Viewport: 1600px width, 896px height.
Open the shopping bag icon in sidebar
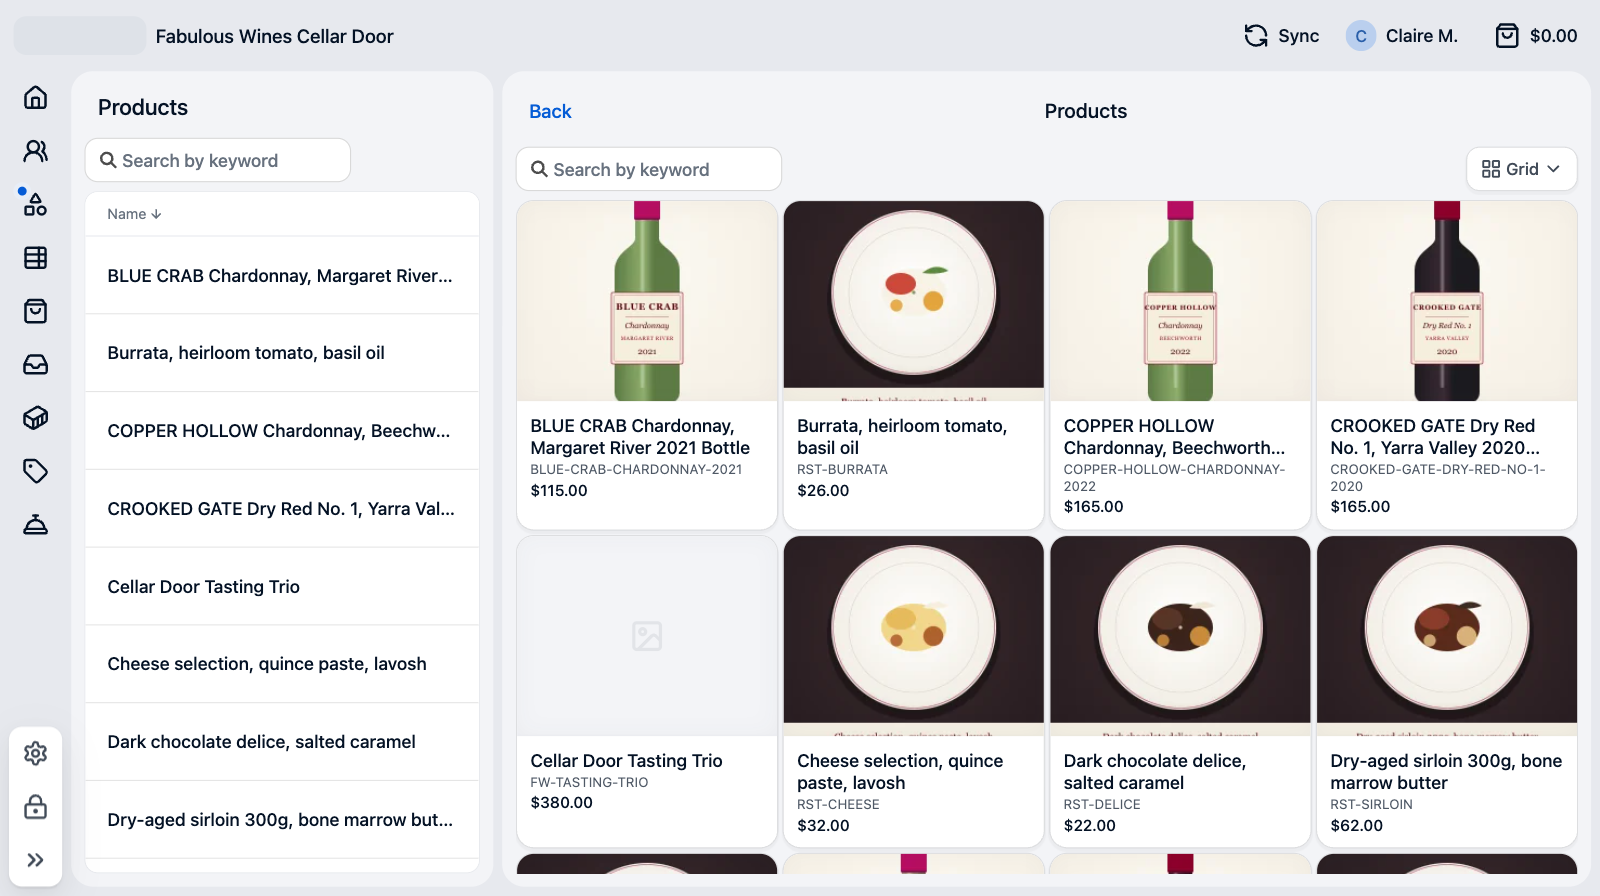36,311
